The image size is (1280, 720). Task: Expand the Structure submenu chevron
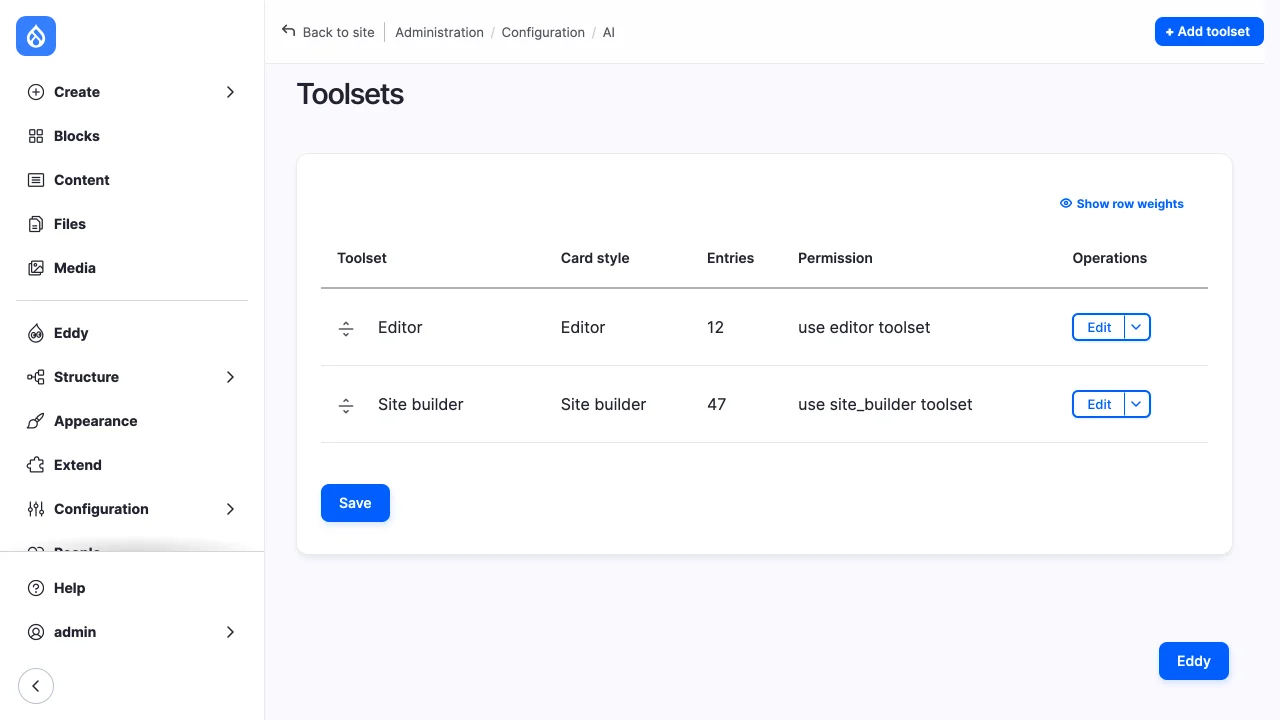coord(230,377)
